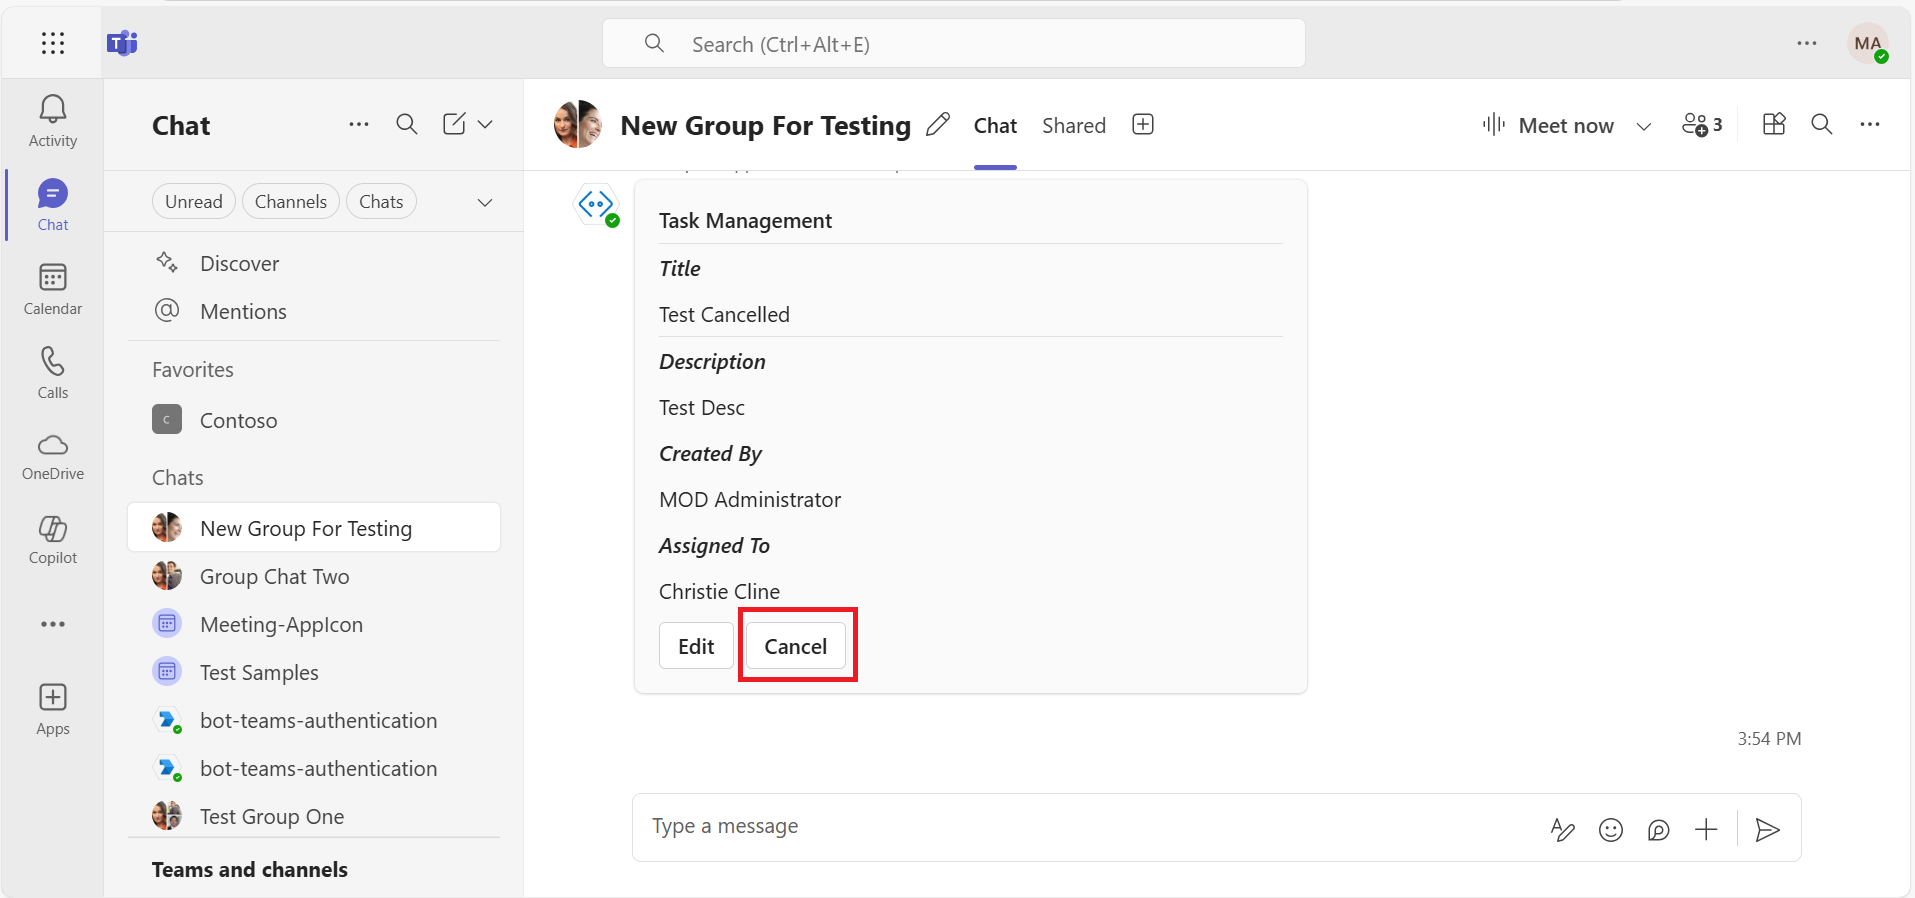
Task: Open second bot-teams-authentication chat
Action: 313,768
